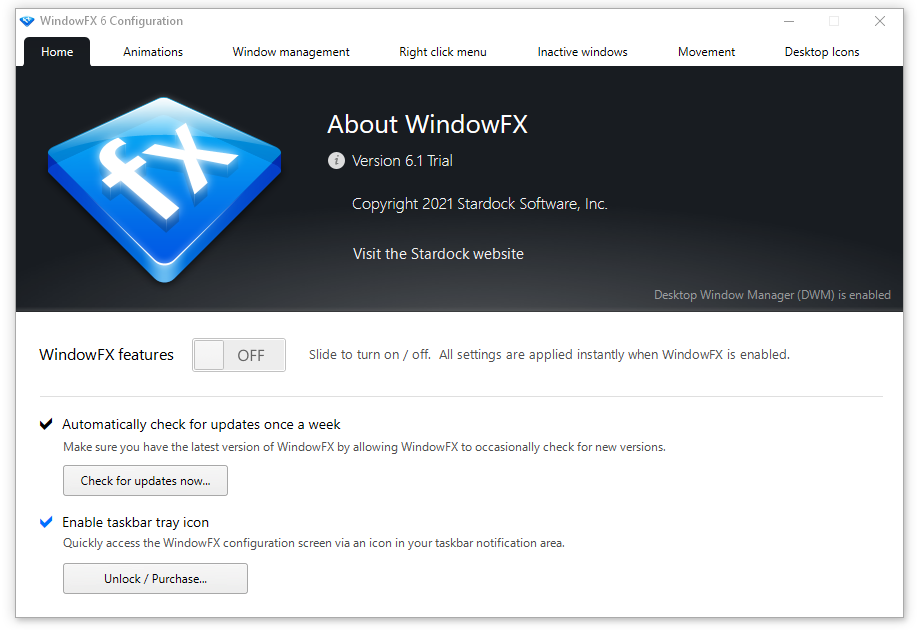Open the Desktop Icons tab
This screenshot has width=917, height=630.
point(821,51)
